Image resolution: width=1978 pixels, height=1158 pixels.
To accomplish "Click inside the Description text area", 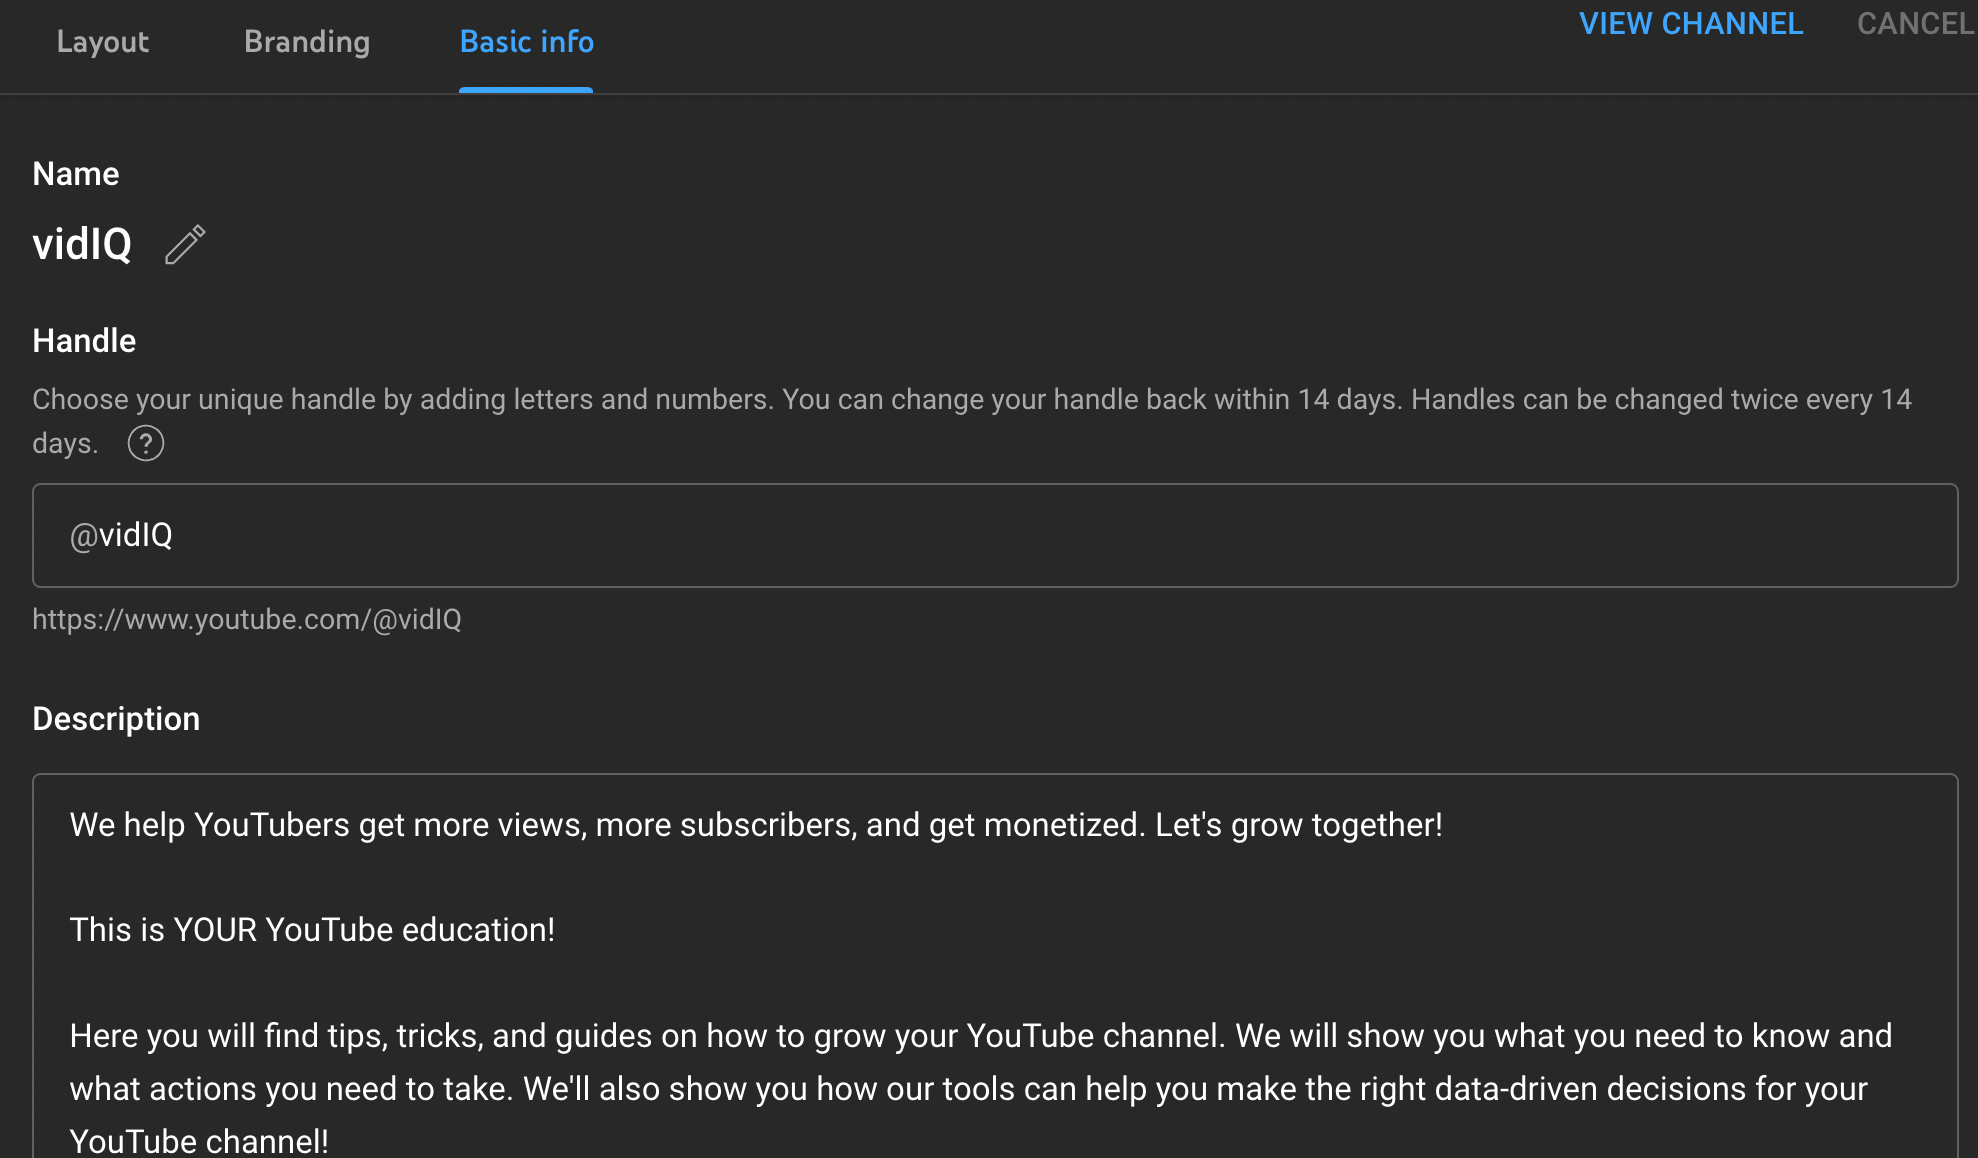I will pyautogui.click(x=995, y=966).
